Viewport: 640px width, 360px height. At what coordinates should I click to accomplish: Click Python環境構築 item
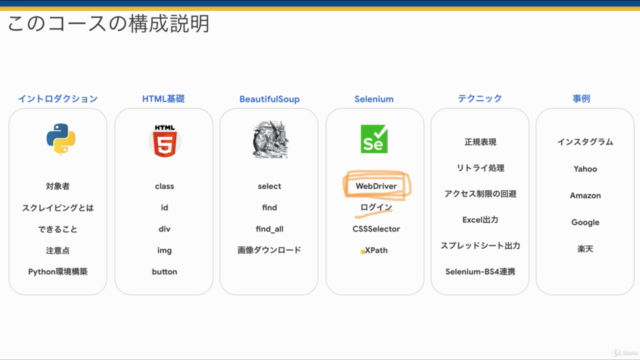[58, 271]
